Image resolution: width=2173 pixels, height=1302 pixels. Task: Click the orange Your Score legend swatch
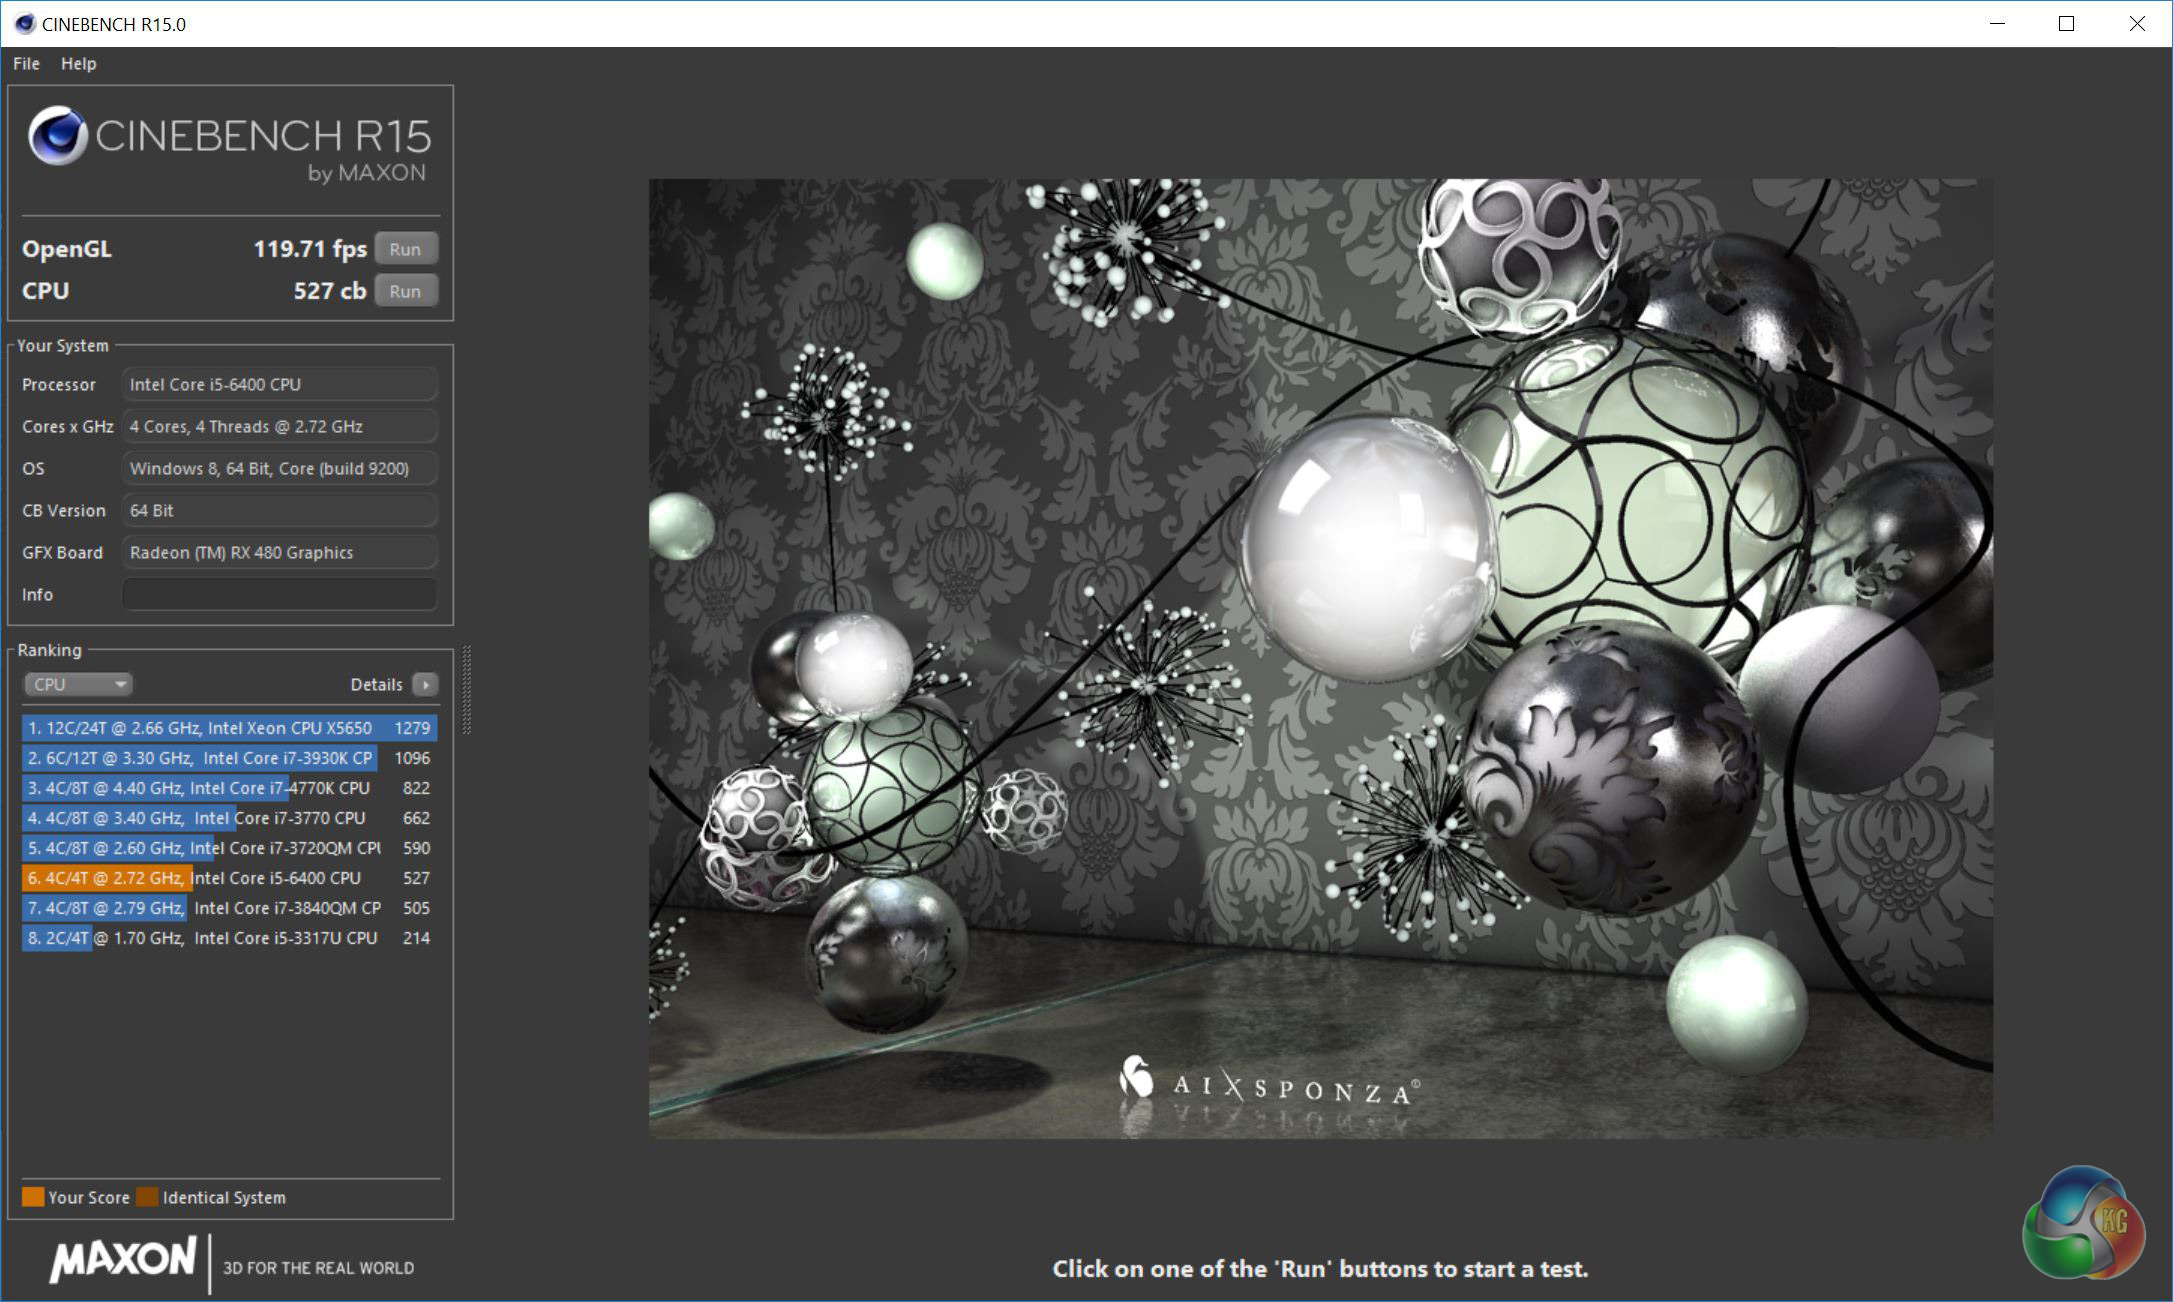(33, 1197)
